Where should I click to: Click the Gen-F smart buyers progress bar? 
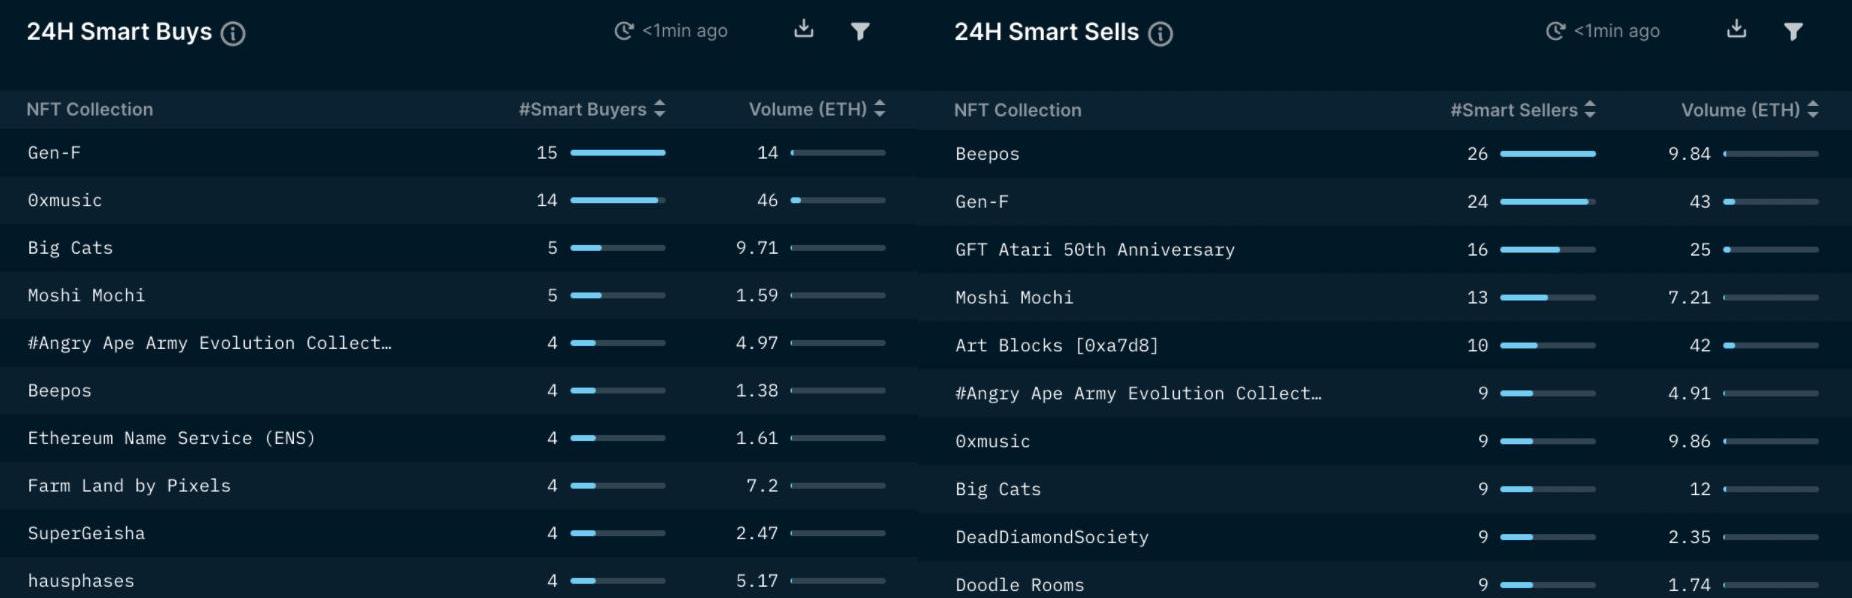617,153
